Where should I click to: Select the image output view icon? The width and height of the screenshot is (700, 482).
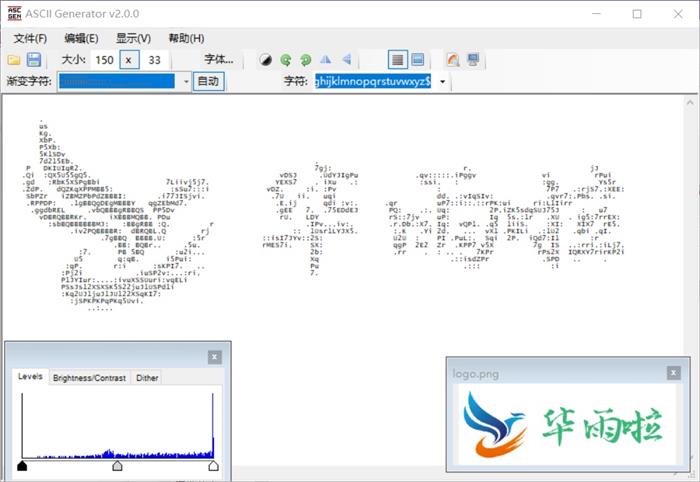tap(417, 60)
